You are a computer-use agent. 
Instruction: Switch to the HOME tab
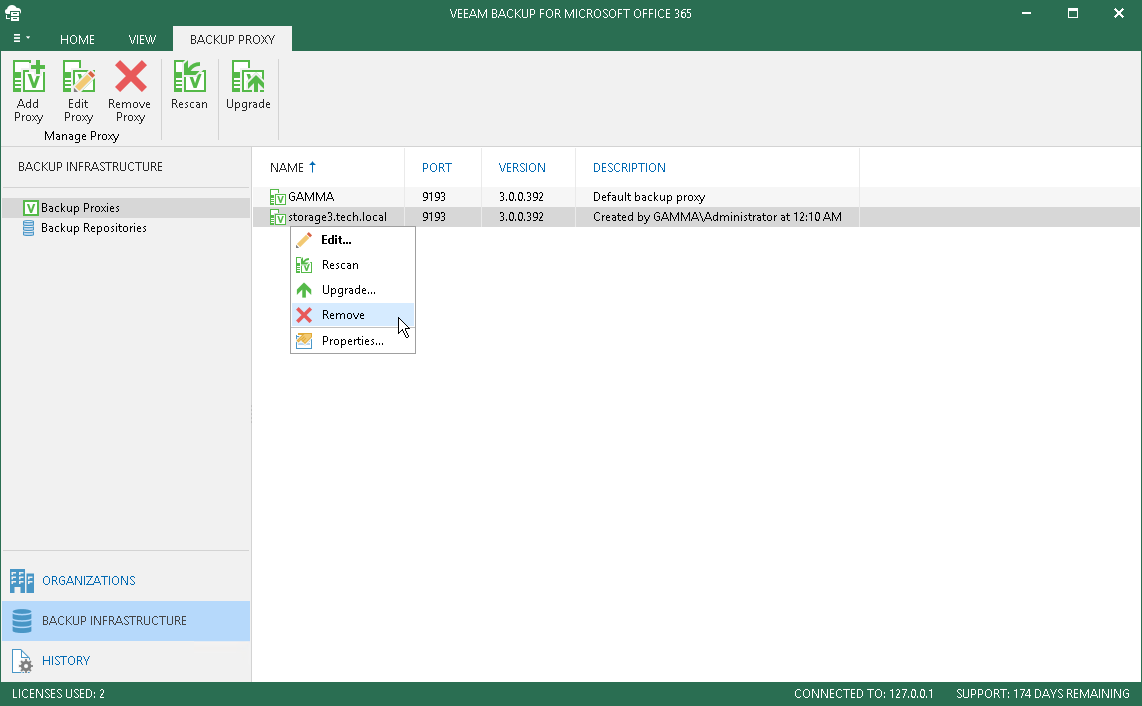[x=77, y=39]
